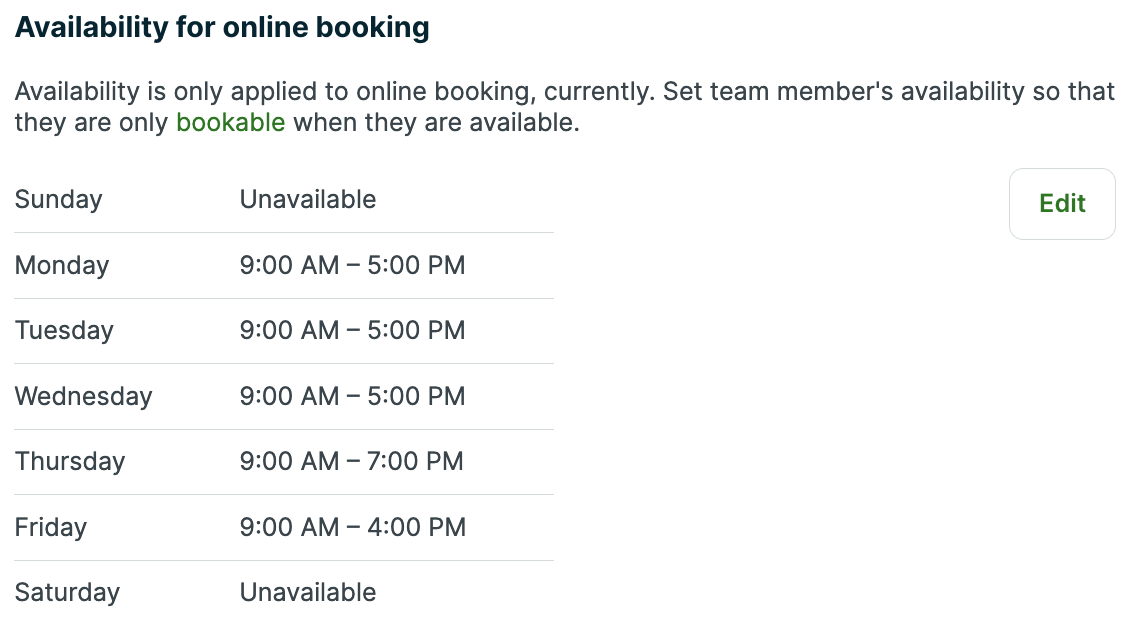Viewport: 1142px width, 644px height.
Task: Click Tuesday's 9:00 AM – 5:00 PM hours
Action: pyautogui.click(x=352, y=330)
